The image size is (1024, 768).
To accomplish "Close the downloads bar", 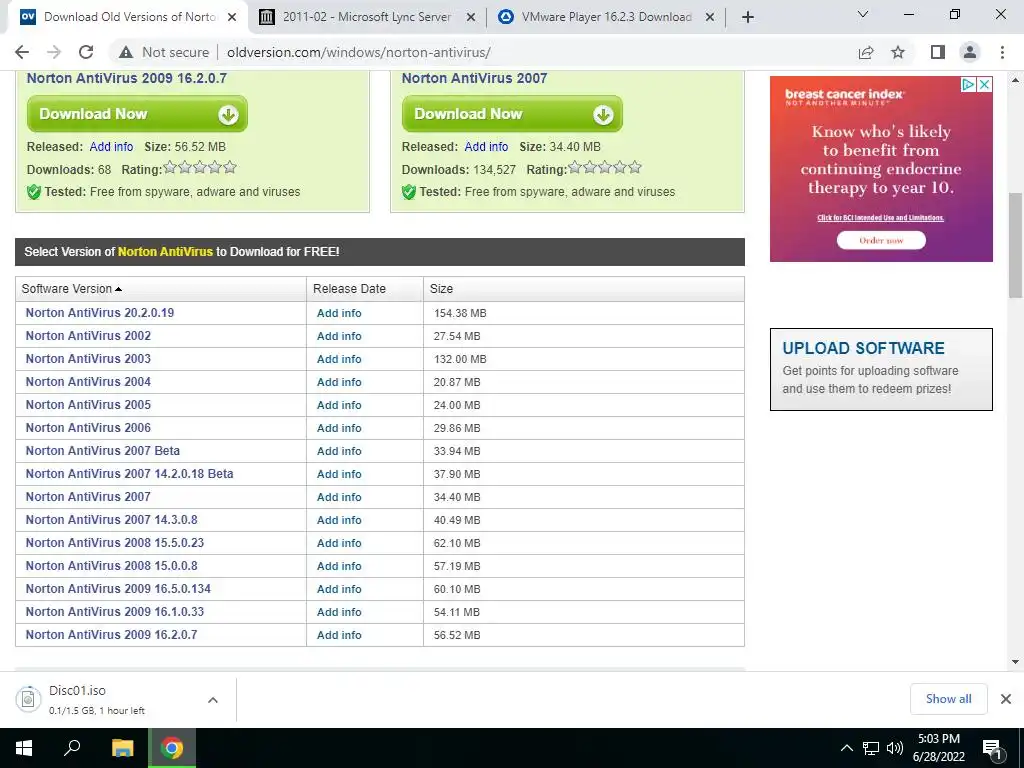I will click(1006, 699).
